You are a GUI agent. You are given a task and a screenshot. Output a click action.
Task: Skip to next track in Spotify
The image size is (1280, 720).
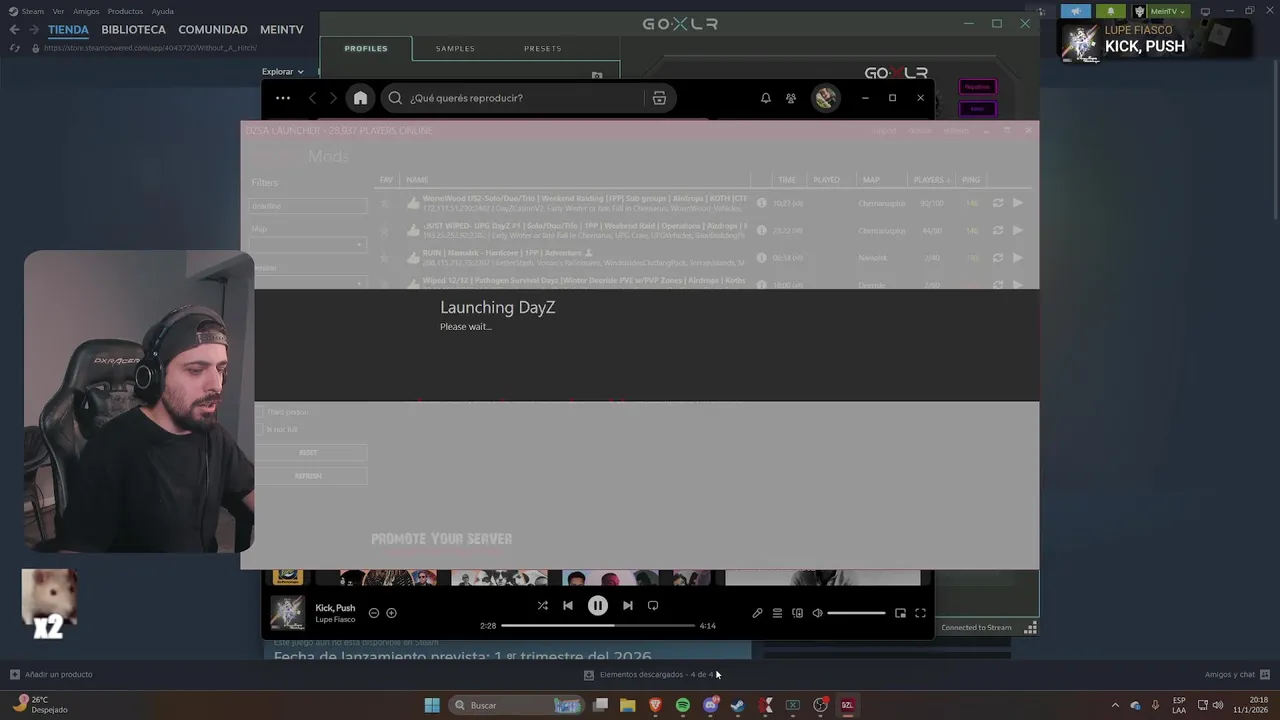pyautogui.click(x=627, y=605)
